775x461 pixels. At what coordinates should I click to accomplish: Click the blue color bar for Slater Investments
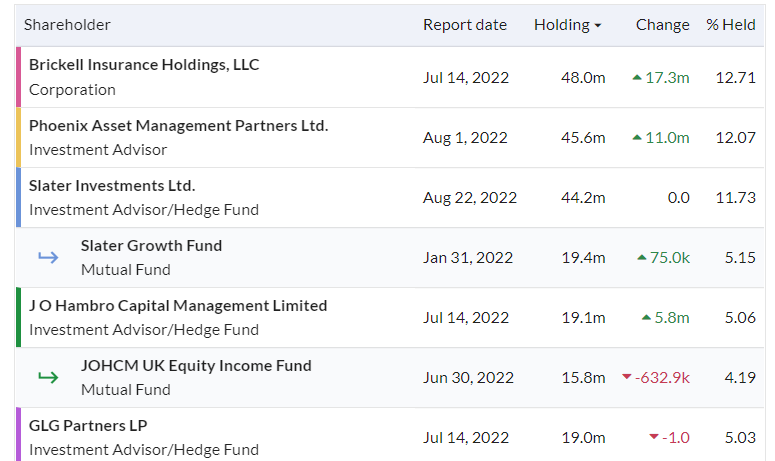18,198
